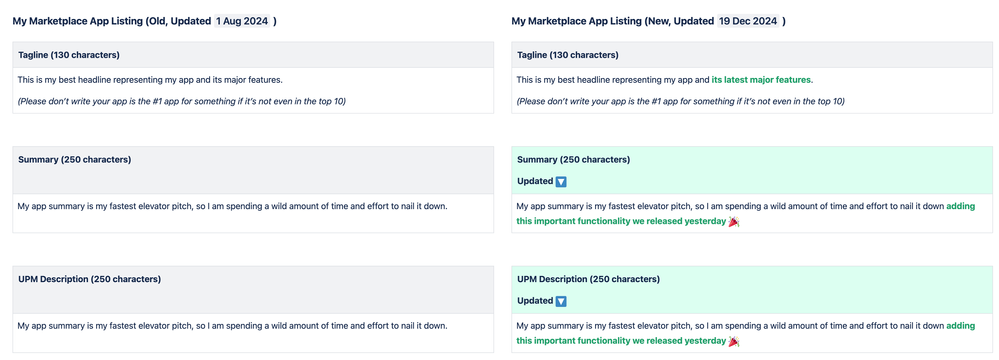Click 'Updated' label in new UPM Description header

[535, 301]
